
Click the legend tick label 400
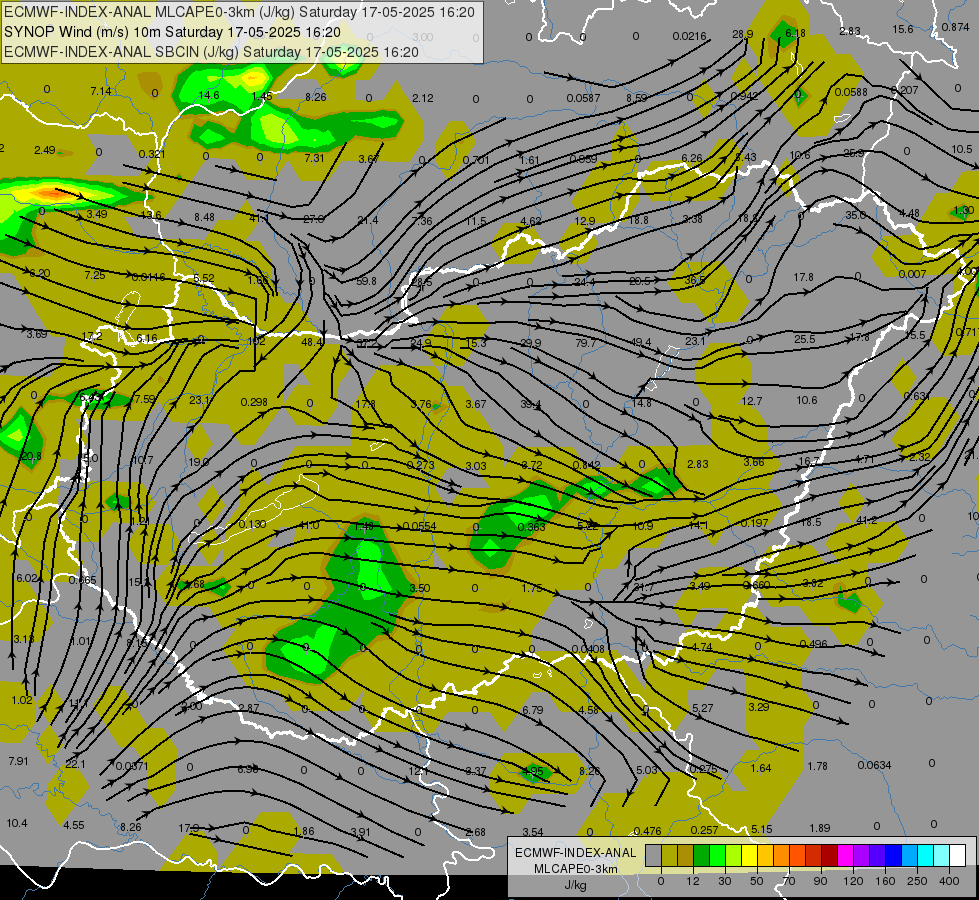949,881
